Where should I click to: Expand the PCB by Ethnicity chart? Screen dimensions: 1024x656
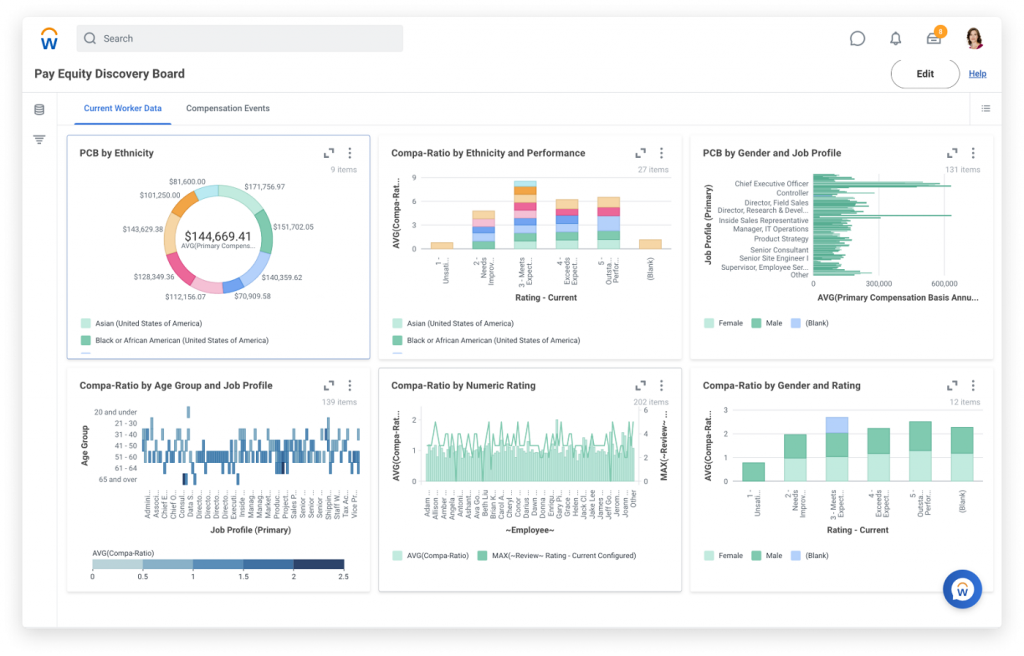click(329, 153)
